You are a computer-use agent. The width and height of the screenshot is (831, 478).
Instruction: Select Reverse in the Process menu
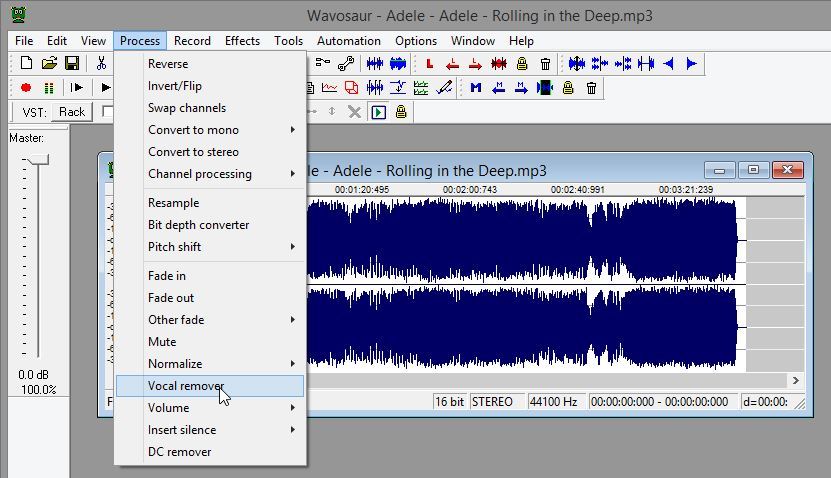click(210, 64)
